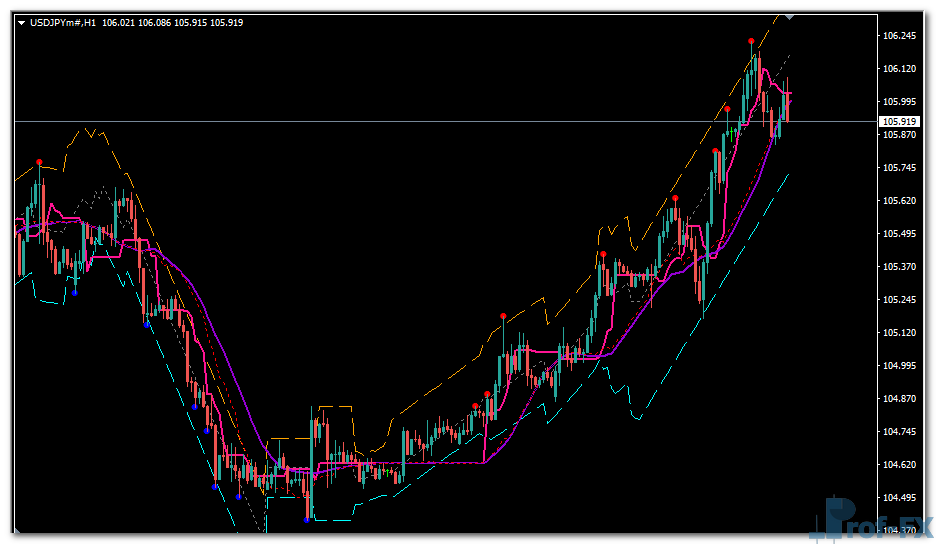Click the 105.870 label below current price
The image size is (936, 544).
point(900,135)
